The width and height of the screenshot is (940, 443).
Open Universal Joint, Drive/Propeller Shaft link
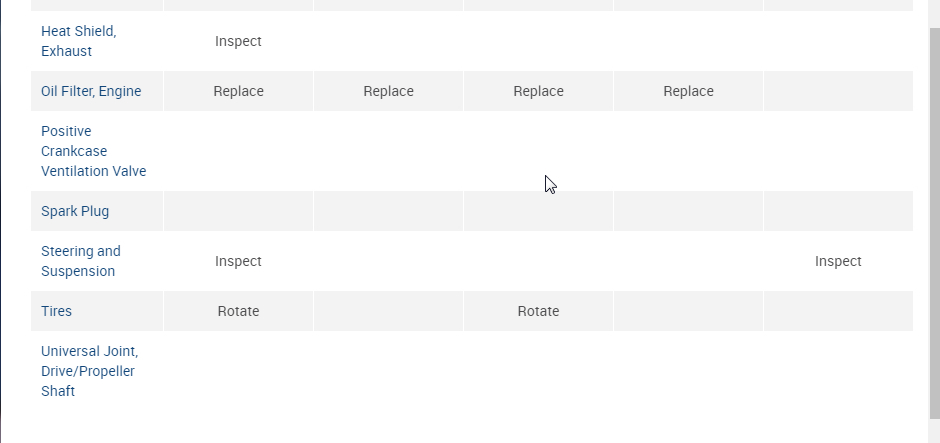point(89,371)
